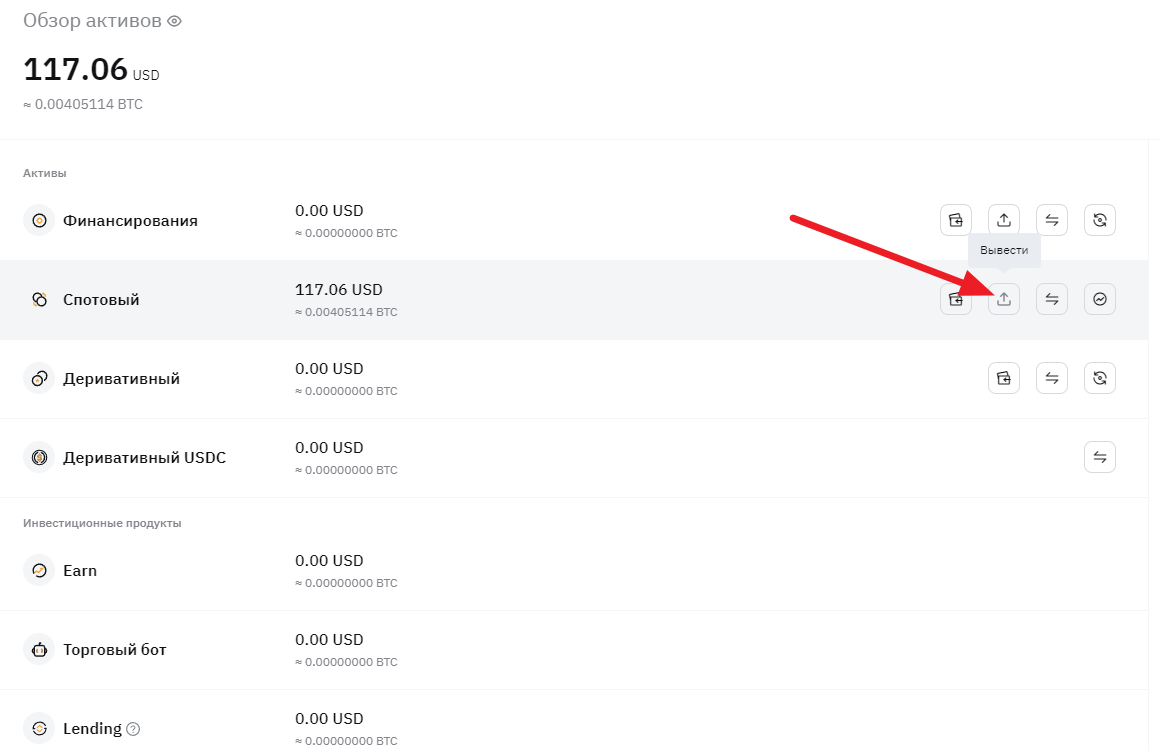Image resolution: width=1160 pixels, height=751 pixels.
Task: Deposit to the Деривативный account
Action: 1004,378
